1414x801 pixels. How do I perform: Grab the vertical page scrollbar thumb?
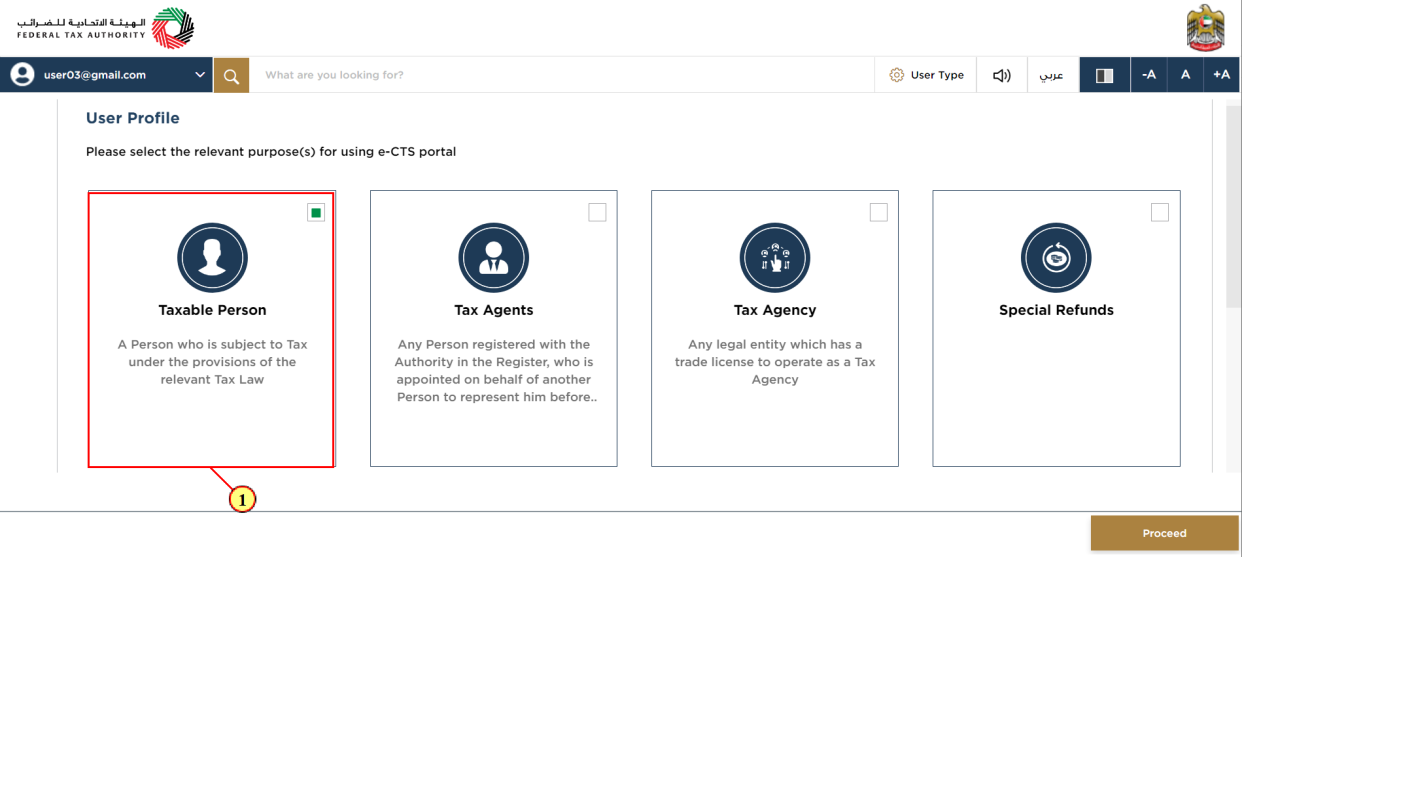(x=1233, y=206)
